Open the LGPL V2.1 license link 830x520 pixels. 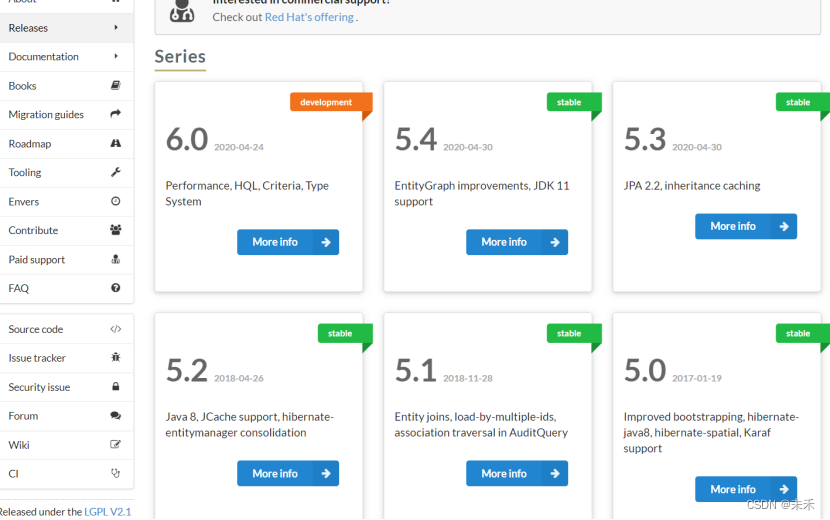(107, 512)
